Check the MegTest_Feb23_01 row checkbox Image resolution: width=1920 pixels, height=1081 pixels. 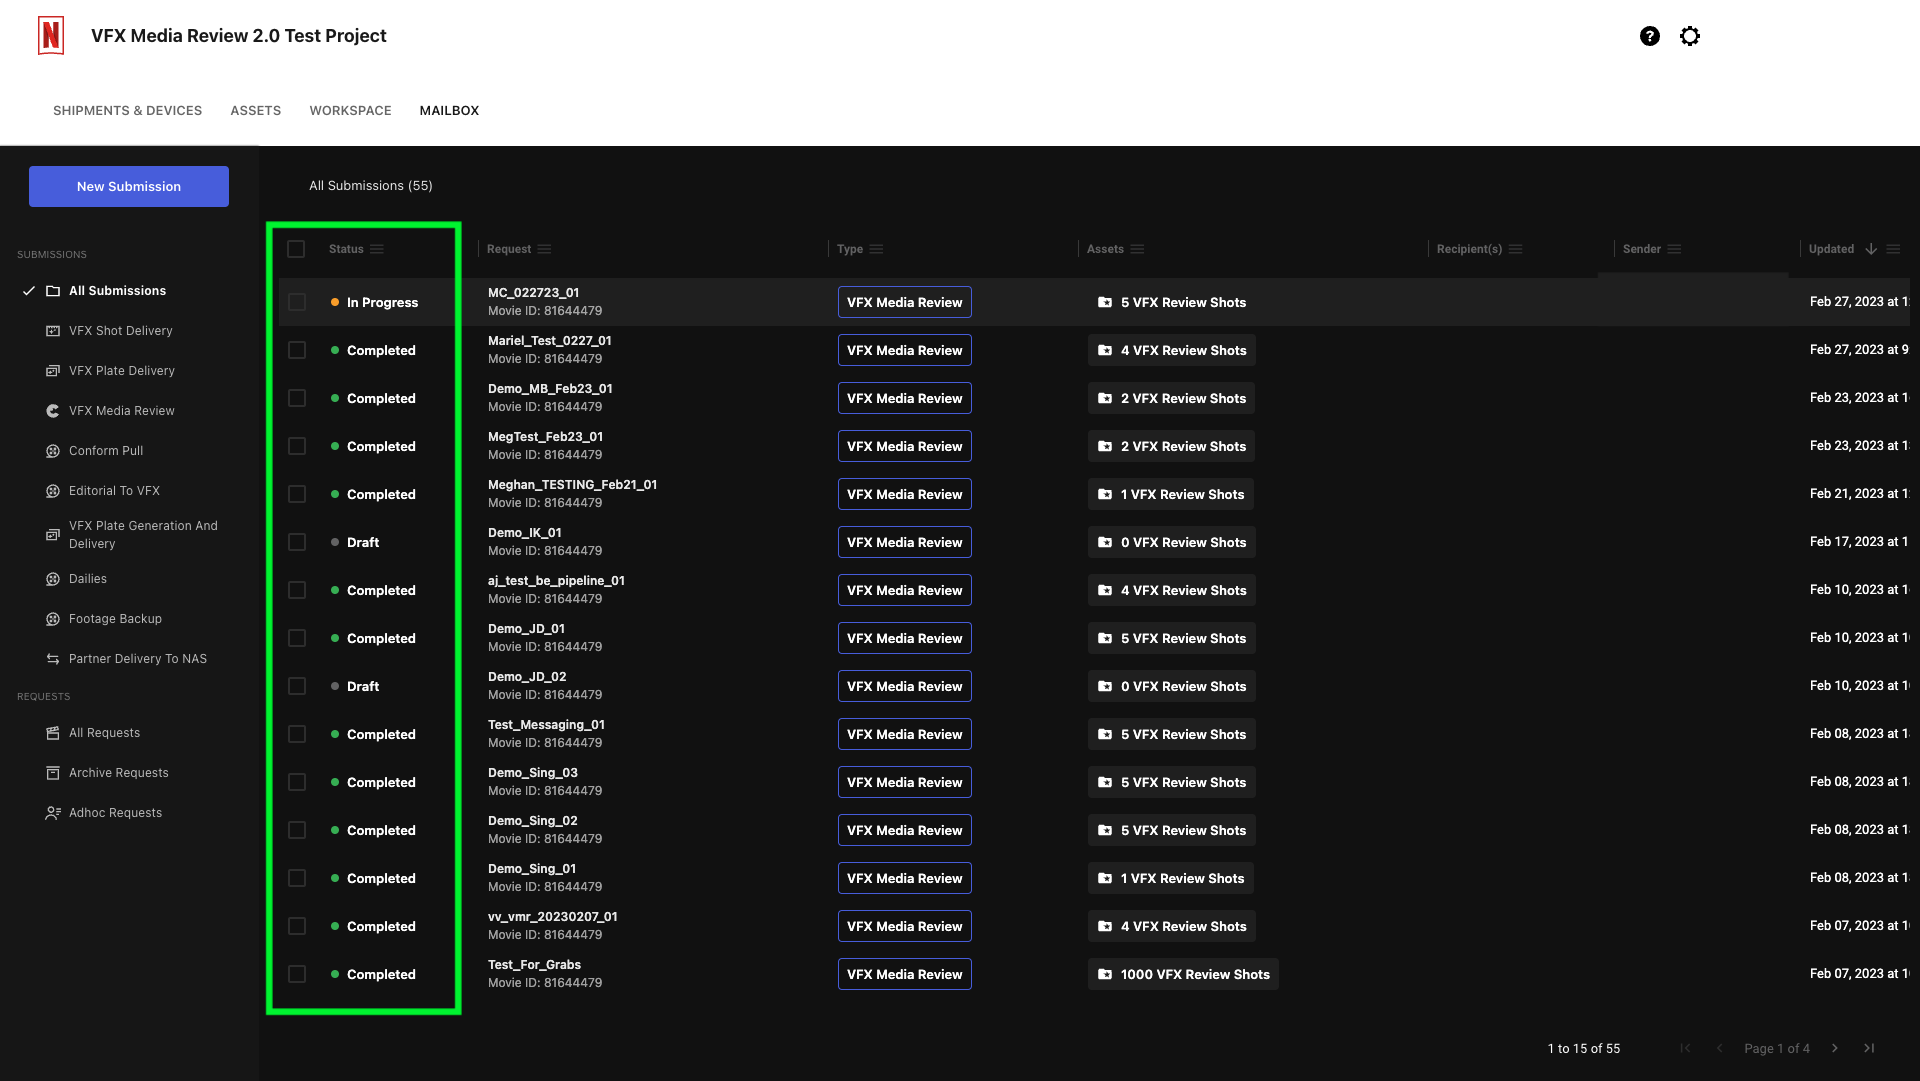coord(297,446)
